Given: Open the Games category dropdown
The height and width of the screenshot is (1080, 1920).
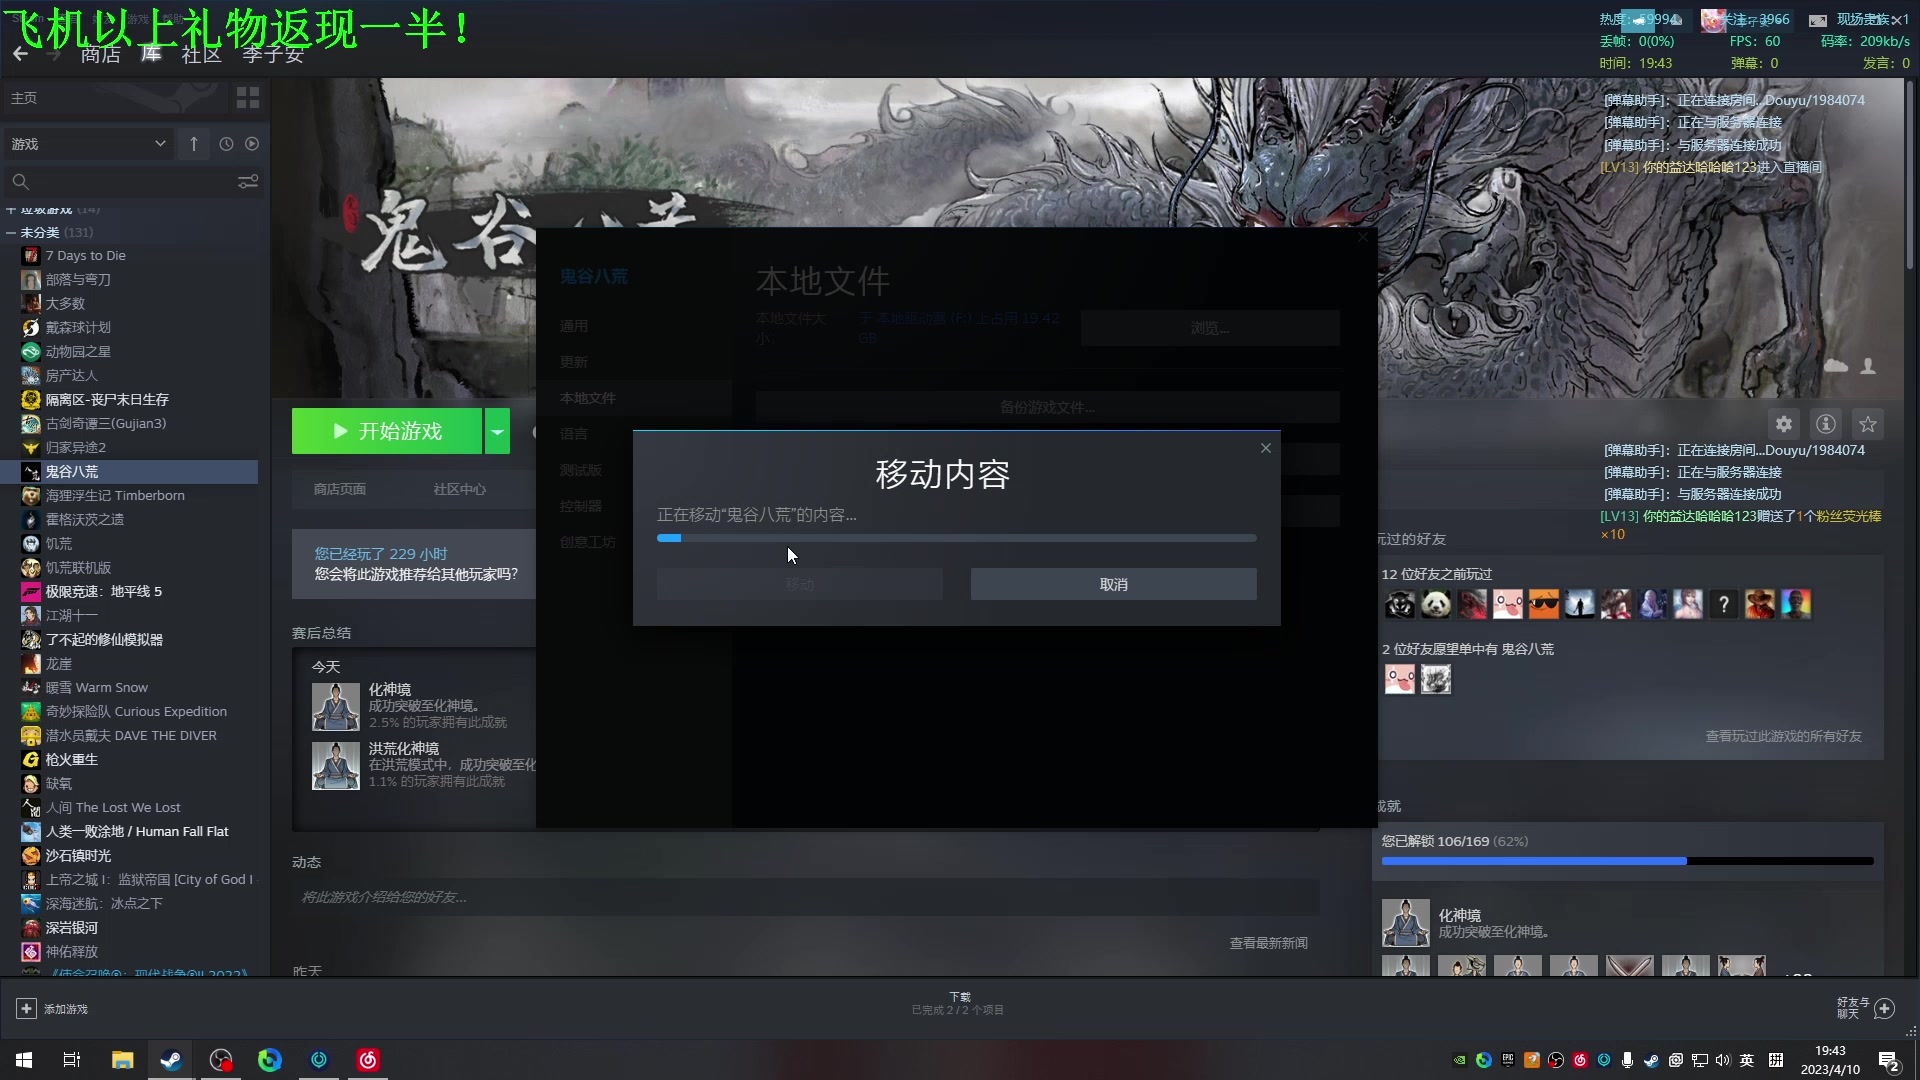Looking at the screenshot, I should point(88,144).
